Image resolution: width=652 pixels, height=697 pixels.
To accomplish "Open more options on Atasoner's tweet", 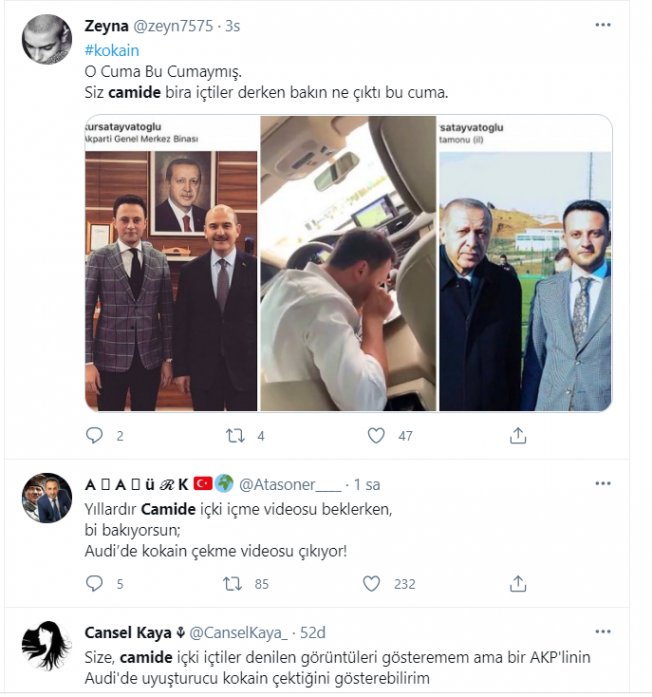I will 603,483.
